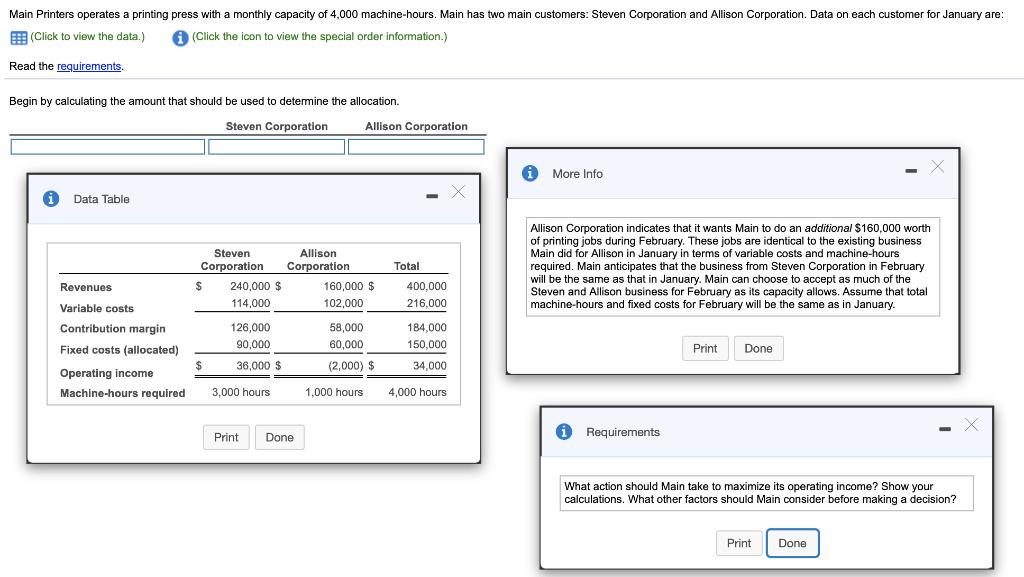Click Steven fixed costs 90,000

click(253, 344)
